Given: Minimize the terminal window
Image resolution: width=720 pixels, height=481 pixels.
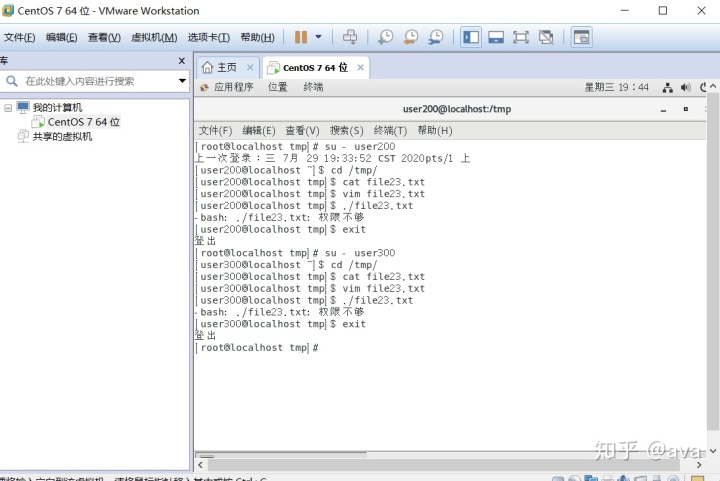Looking at the screenshot, I should [x=663, y=110].
